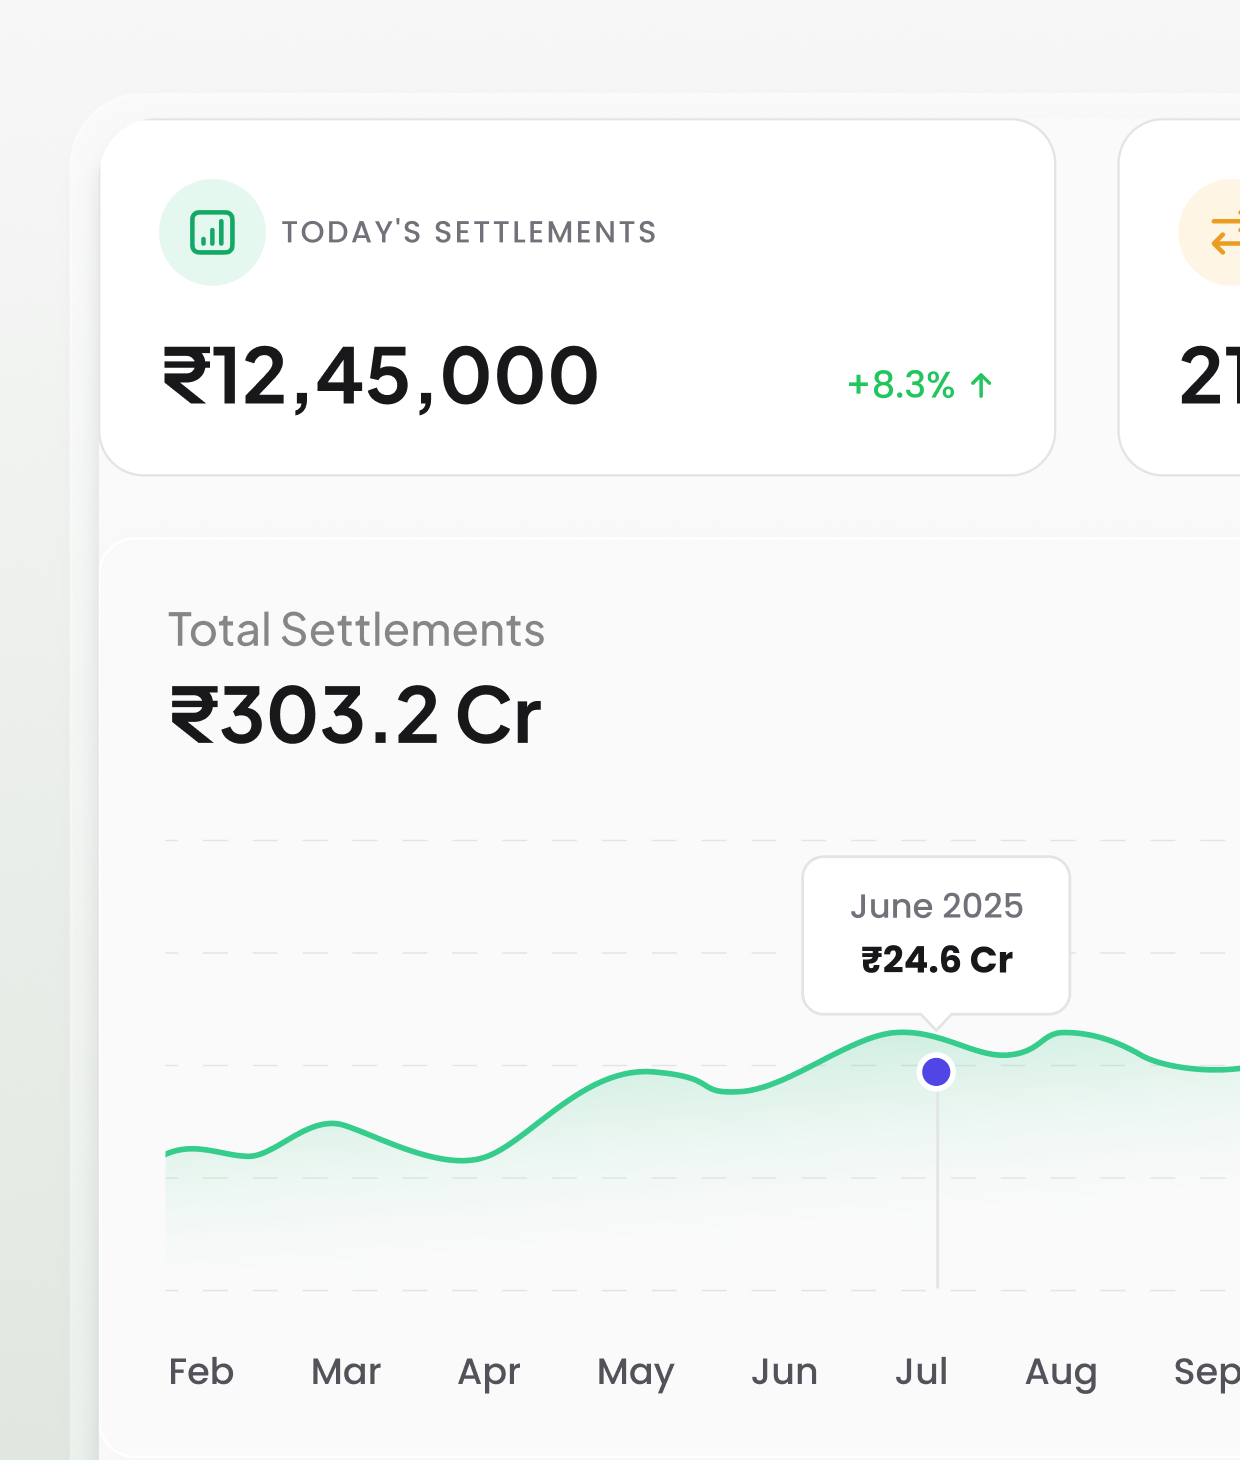Click the green bar chart settlements icon
The image size is (1240, 1460).
click(212, 232)
